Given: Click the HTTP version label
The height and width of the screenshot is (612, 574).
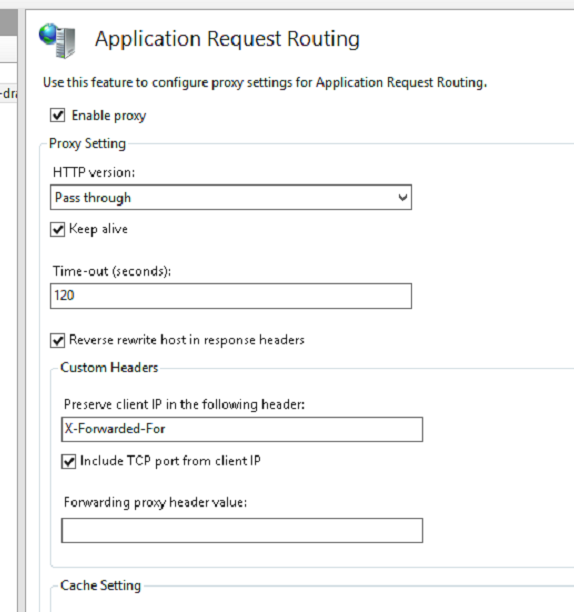Looking at the screenshot, I should (x=94, y=172).
